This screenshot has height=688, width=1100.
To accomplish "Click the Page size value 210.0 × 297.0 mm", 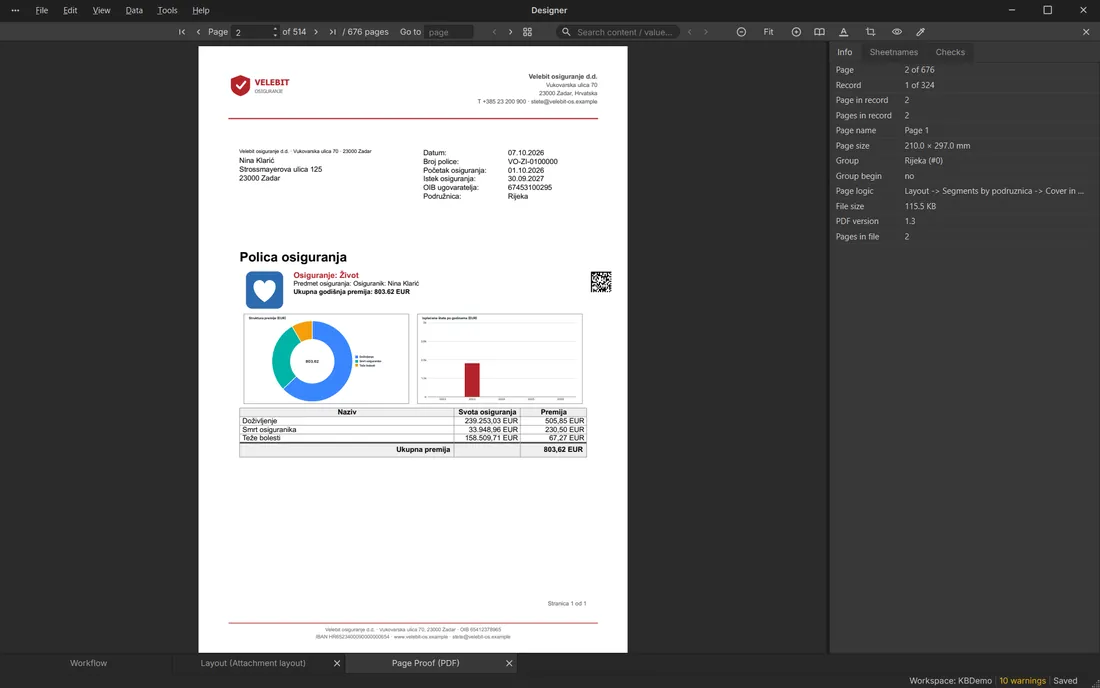I will (937, 146).
